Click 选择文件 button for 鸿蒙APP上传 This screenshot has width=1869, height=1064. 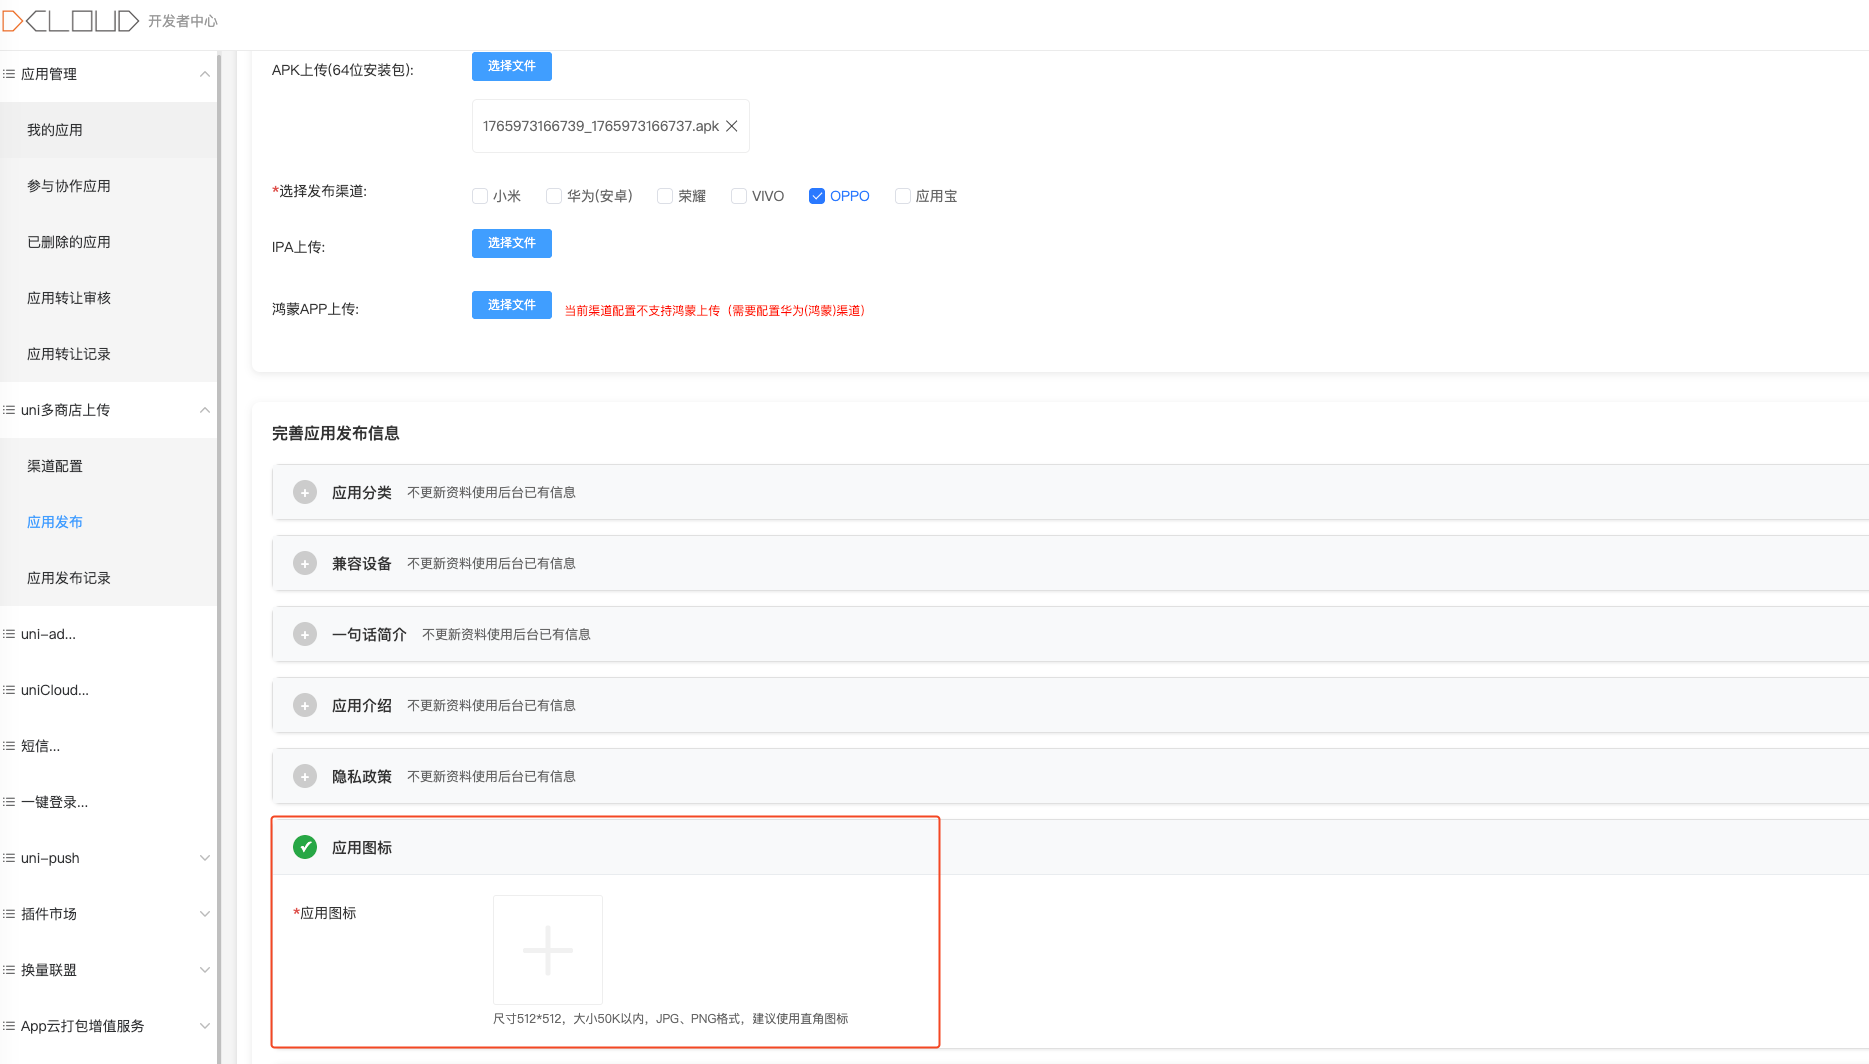click(512, 305)
